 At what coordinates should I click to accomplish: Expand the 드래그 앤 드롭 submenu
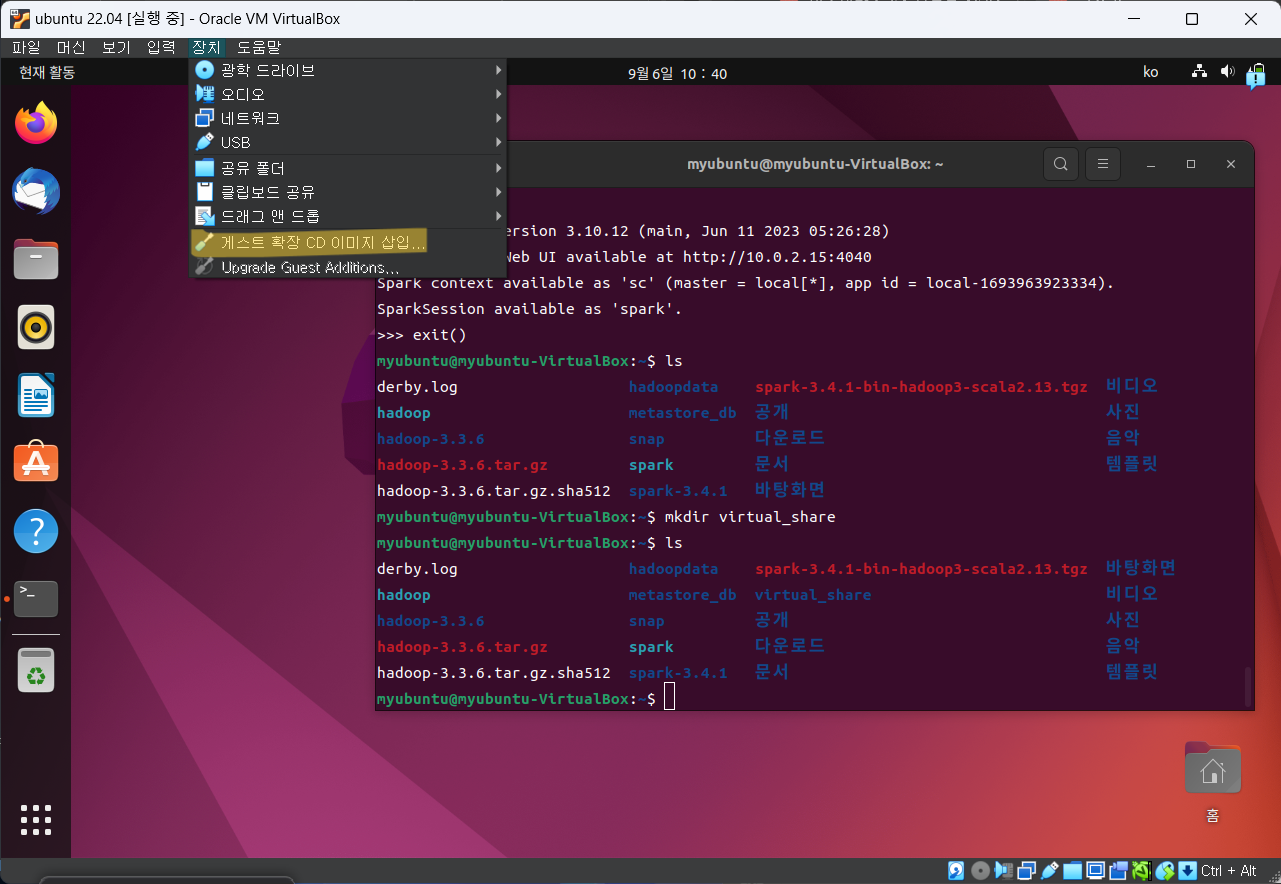click(348, 216)
